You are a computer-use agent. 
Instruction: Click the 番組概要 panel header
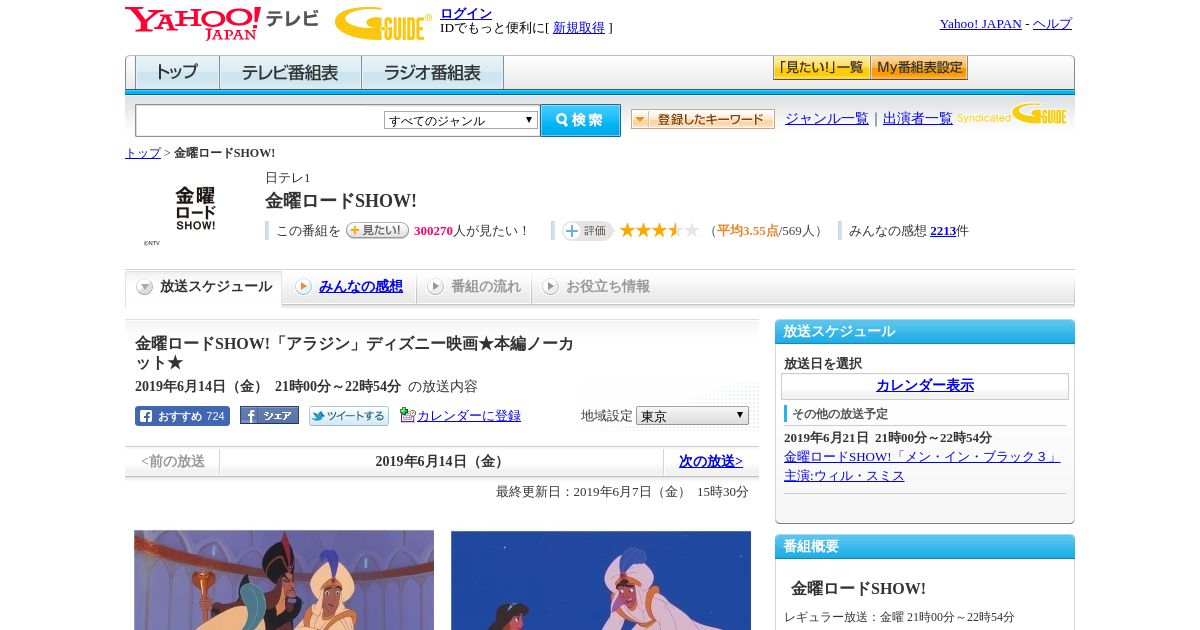(925, 547)
